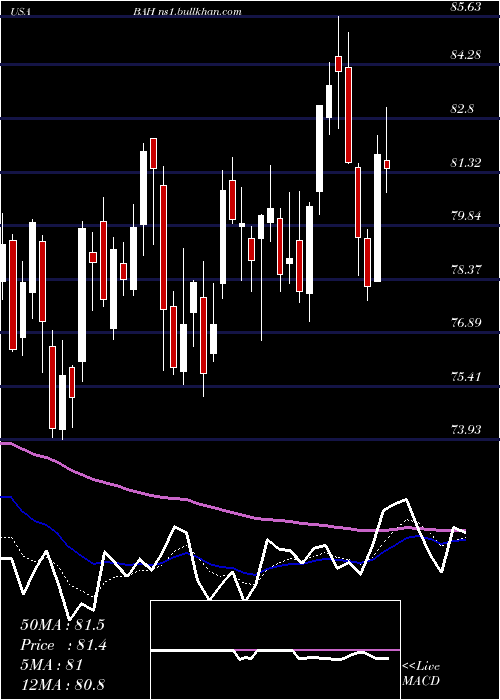Click the tallest candlestick wick reaching 85.63
Viewport: 500px width, 700px height.
tap(338, 72)
